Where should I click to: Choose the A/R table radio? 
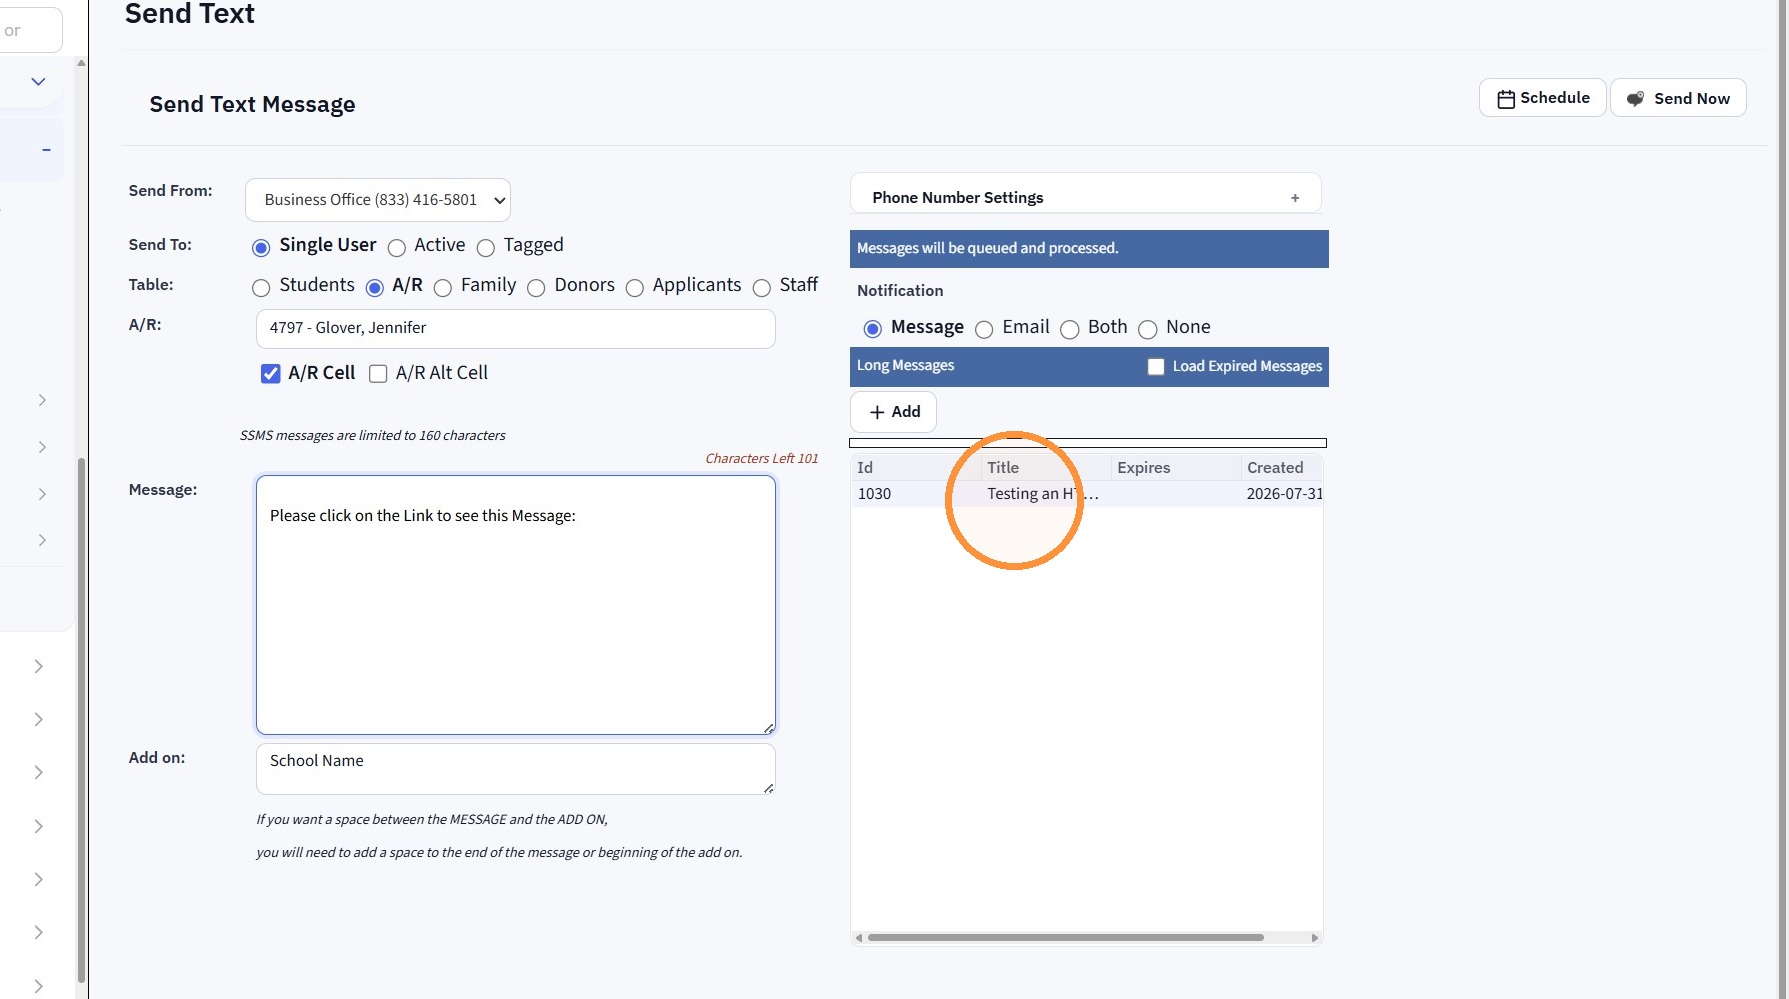coord(375,287)
